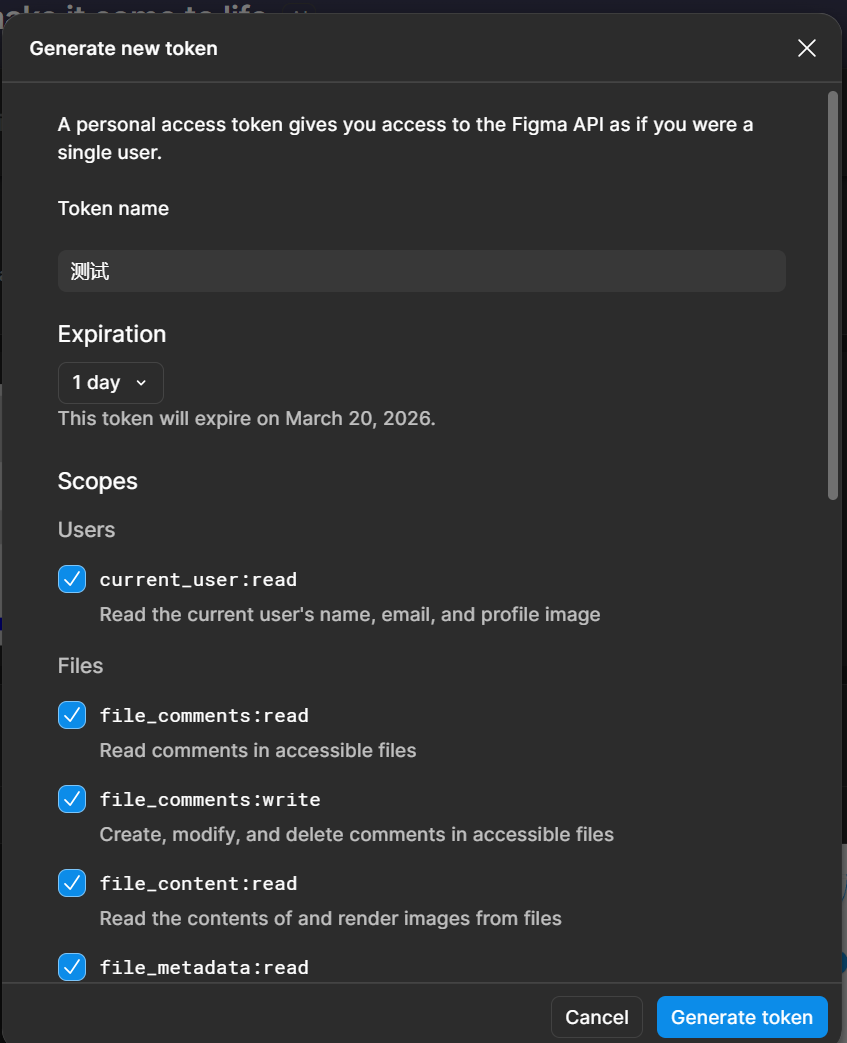Click the current_user:read scope label
Viewport: 847px width, 1043px height.
(198, 580)
